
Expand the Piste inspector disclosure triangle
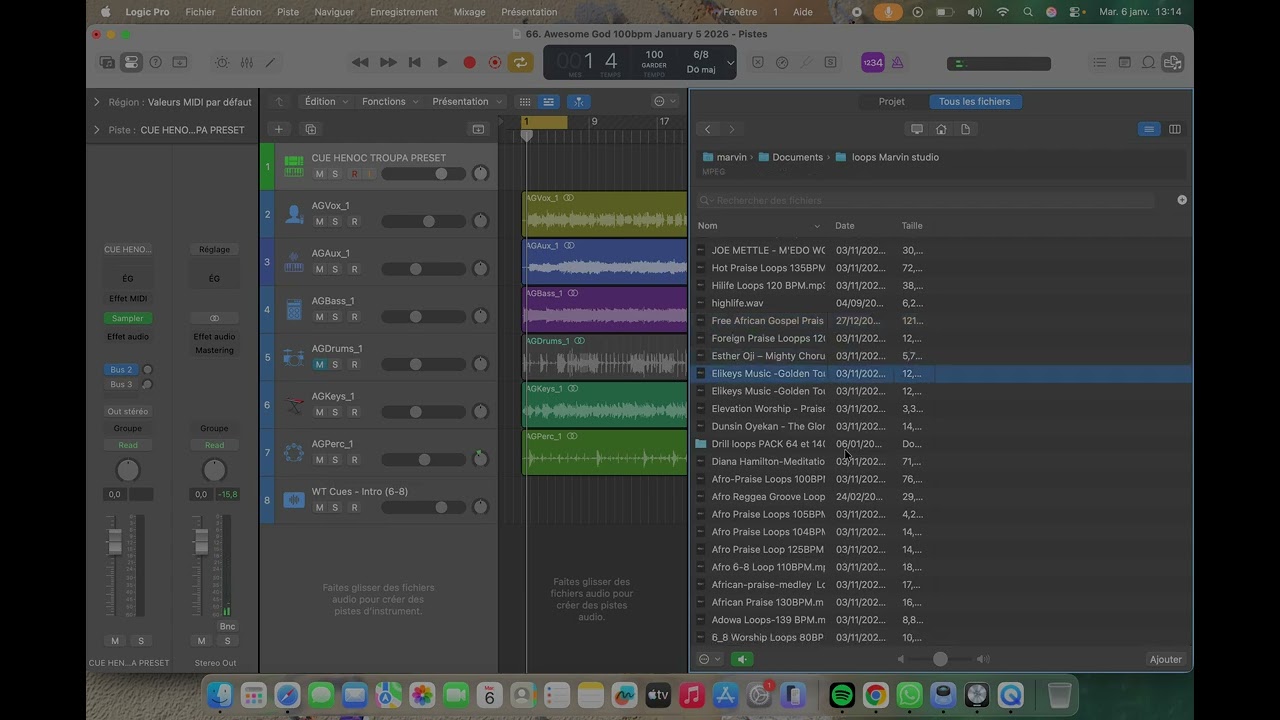pyautogui.click(x=97, y=130)
